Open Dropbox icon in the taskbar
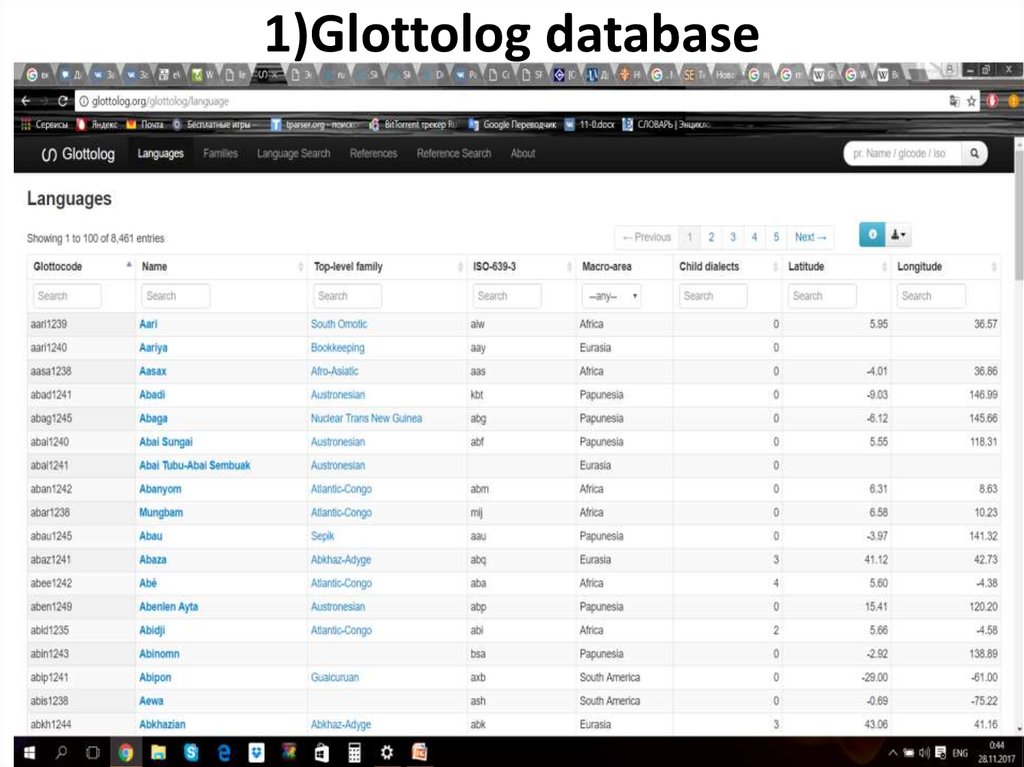 256,752
